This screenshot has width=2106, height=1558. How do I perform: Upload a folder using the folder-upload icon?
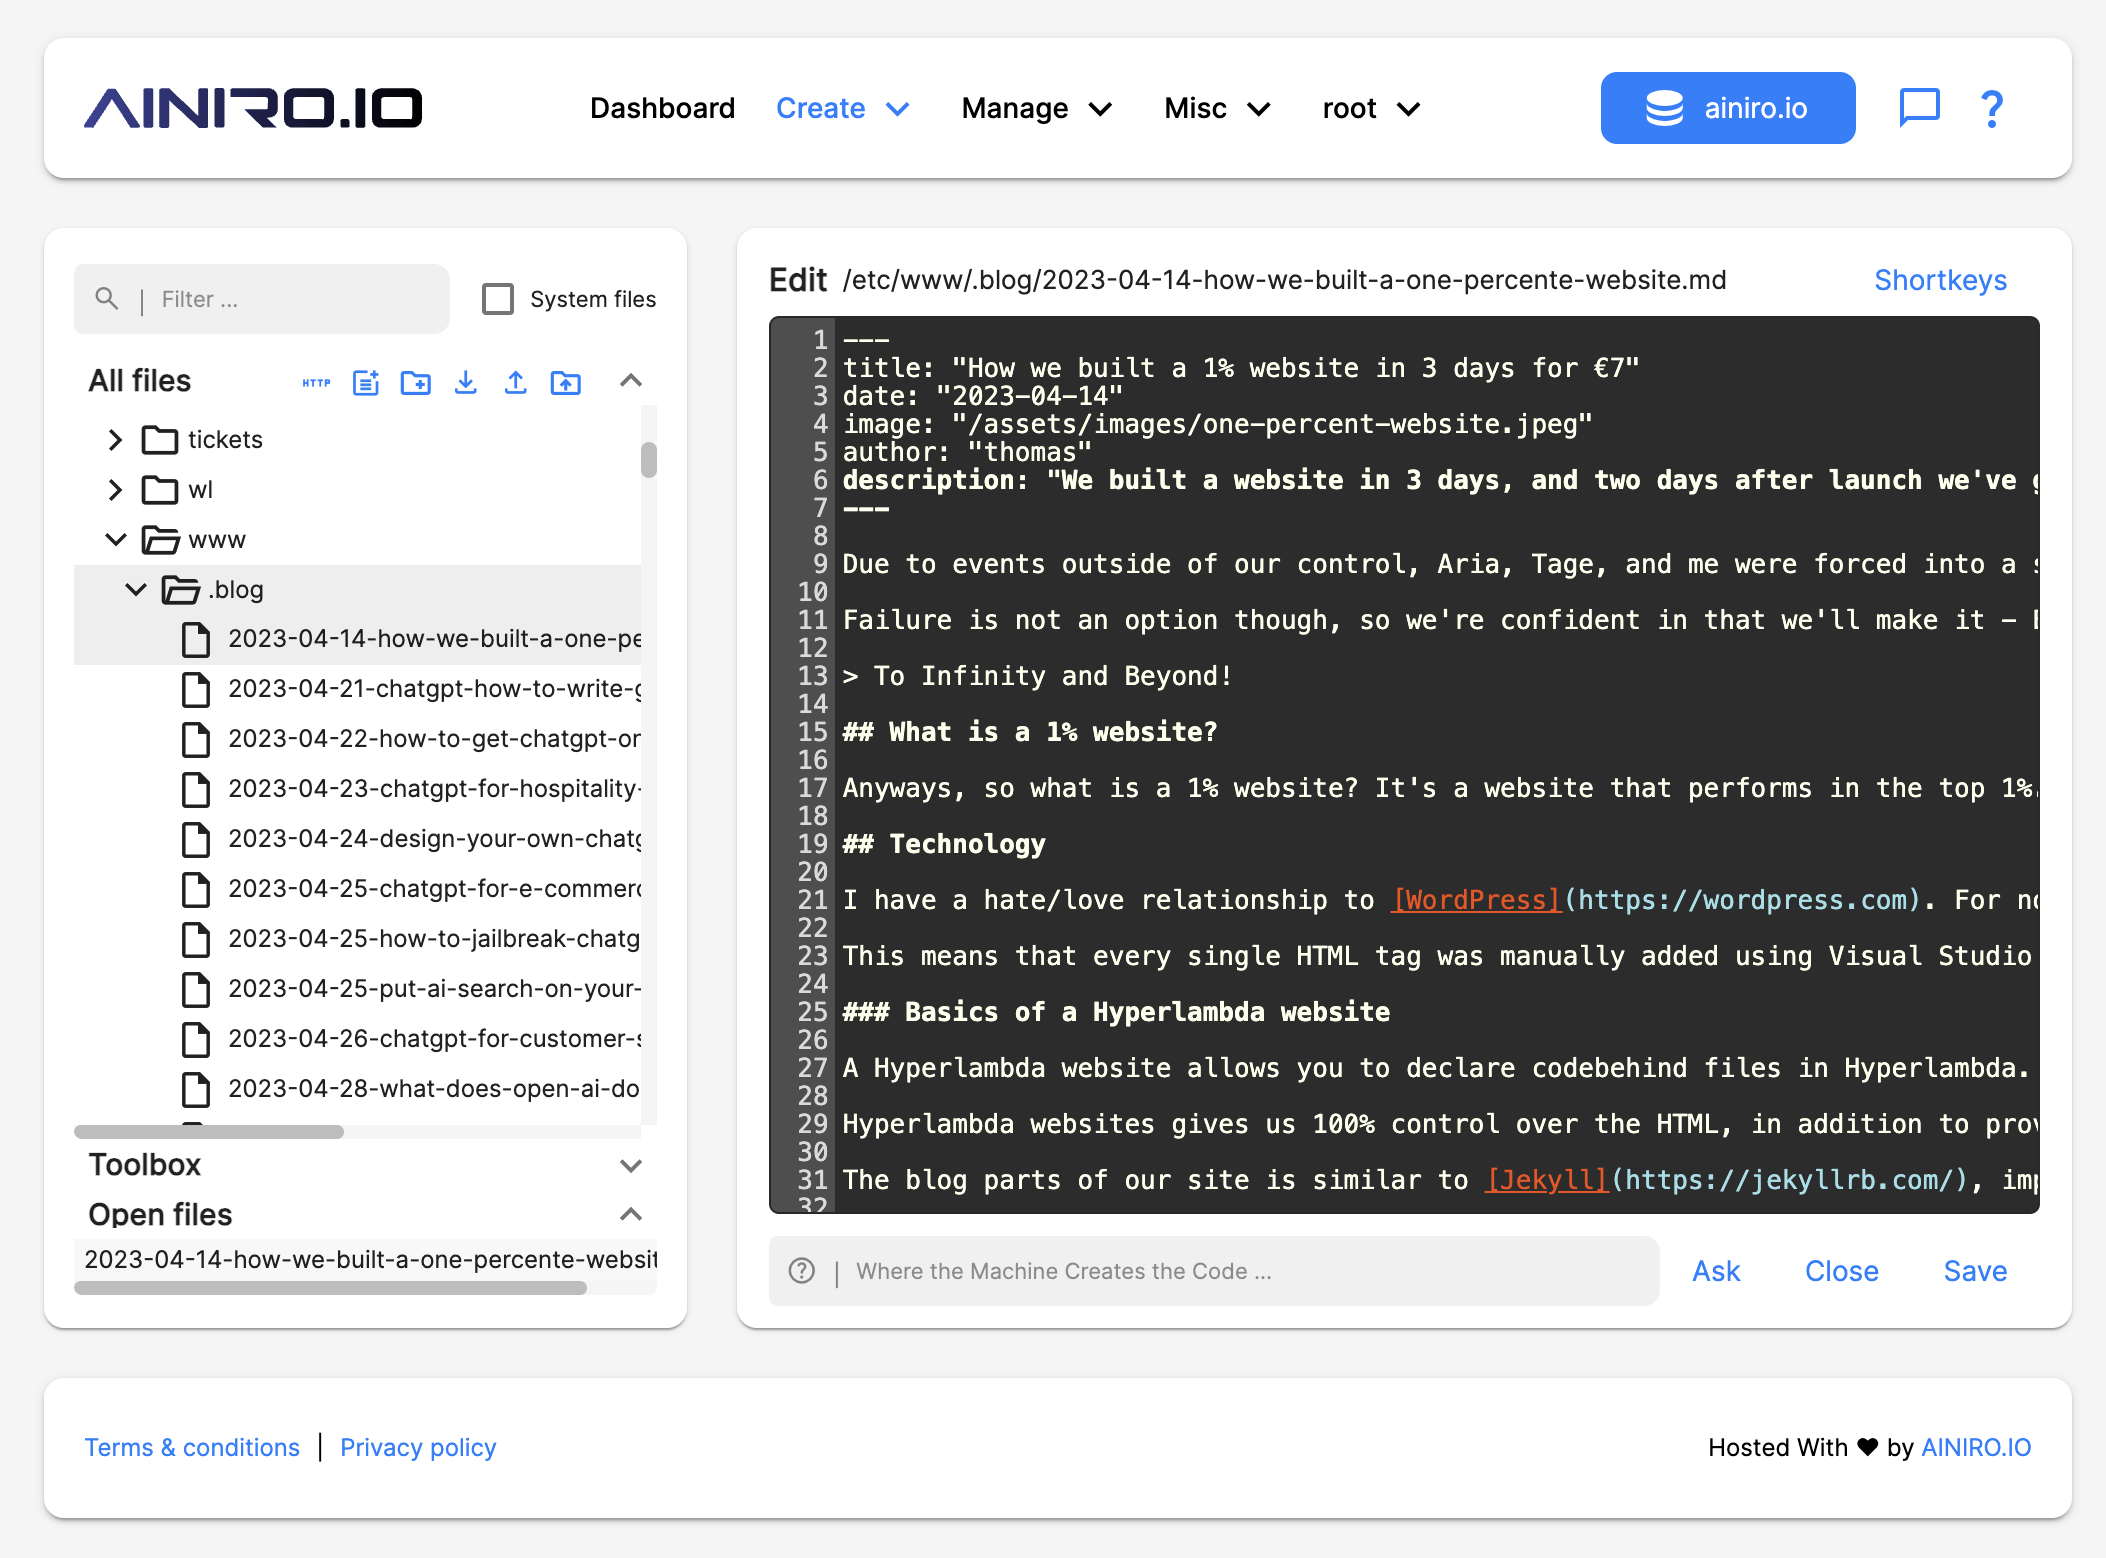(566, 382)
